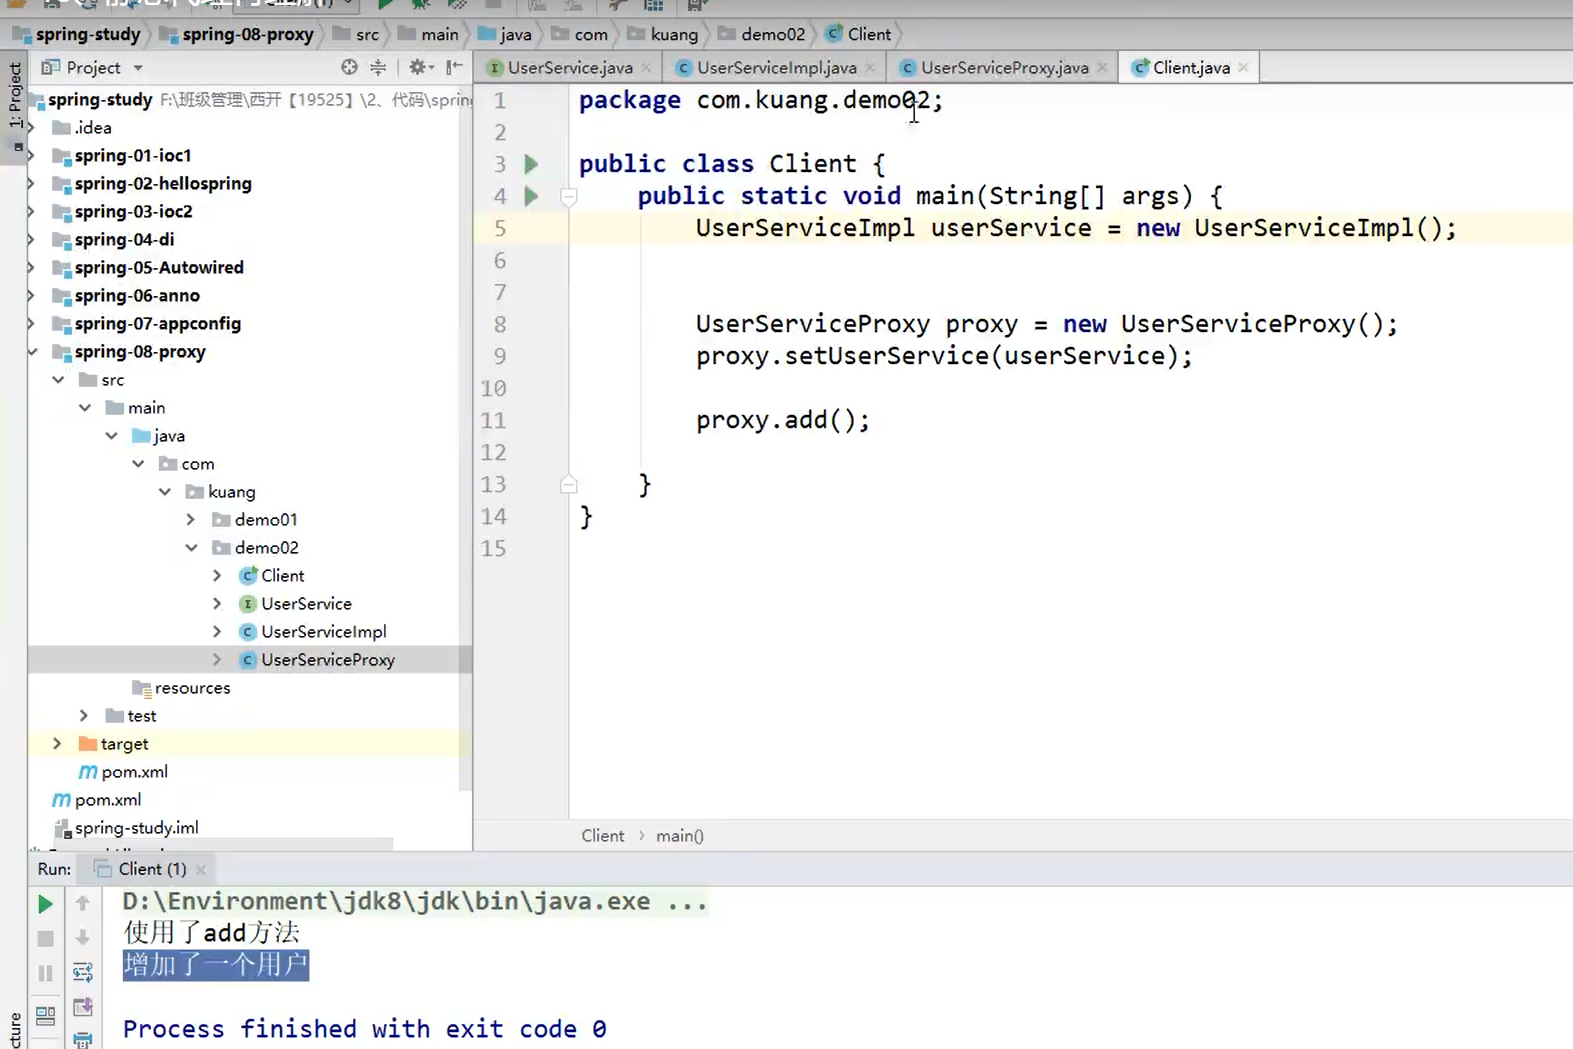Close the Client (1) run tab
This screenshot has height=1049, width=1573.
pos(201,870)
